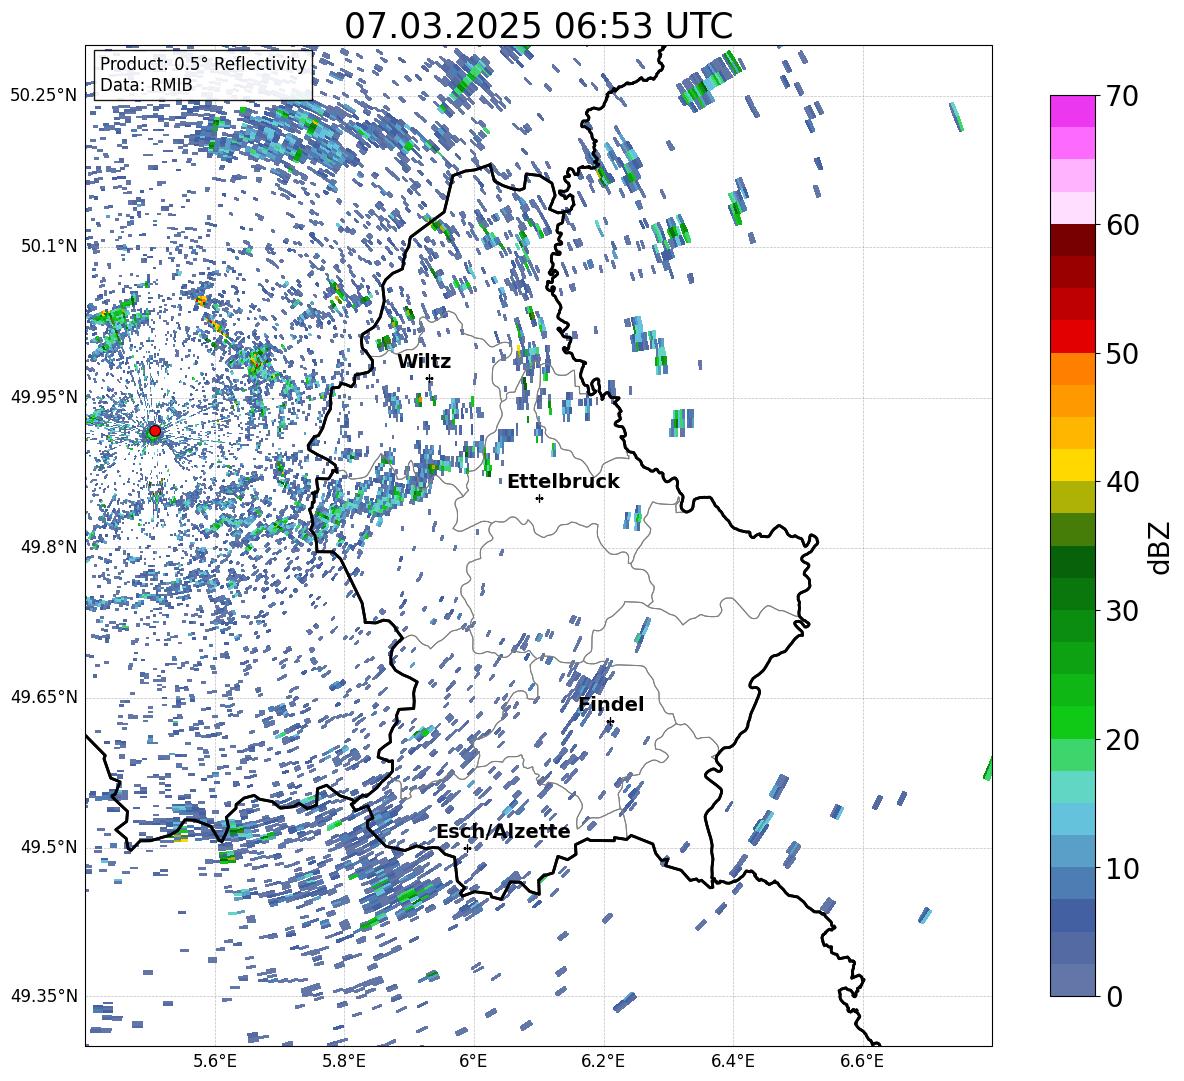The image size is (1184, 1081).
Task: Click the 6.4°E longitude label
Action: point(732,1061)
